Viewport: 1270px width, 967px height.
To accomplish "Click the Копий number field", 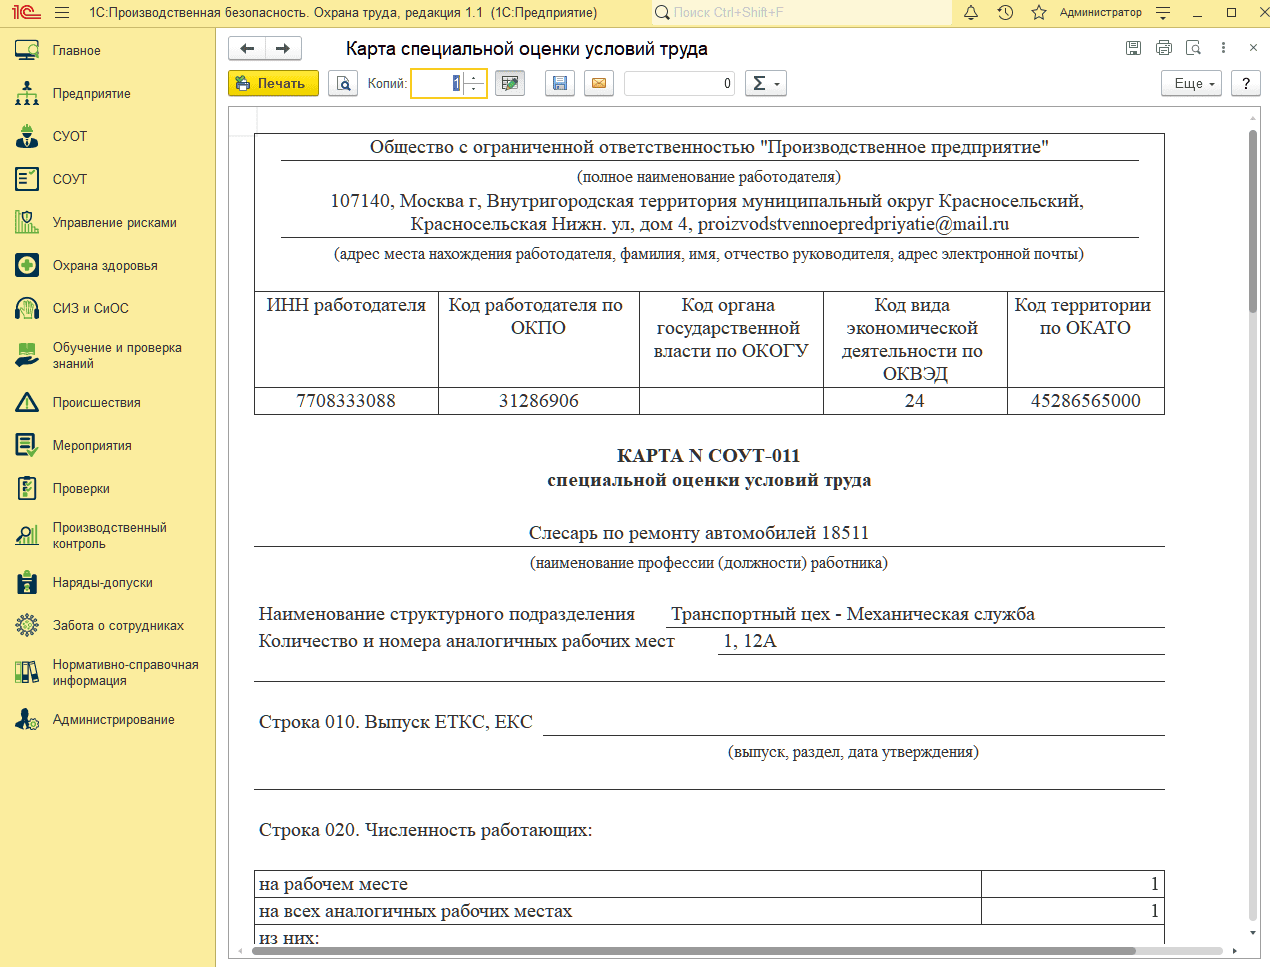I will pyautogui.click(x=438, y=83).
